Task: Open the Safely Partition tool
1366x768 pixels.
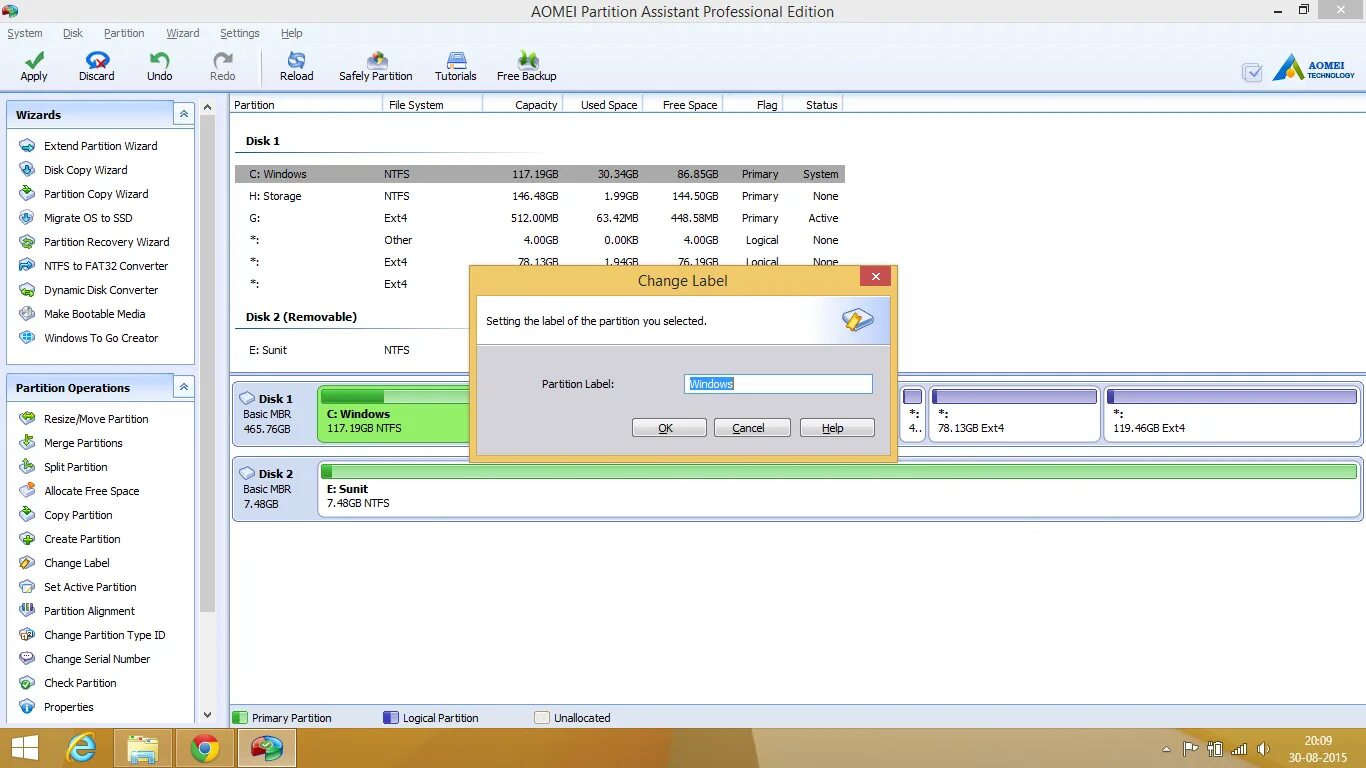Action: [376, 67]
